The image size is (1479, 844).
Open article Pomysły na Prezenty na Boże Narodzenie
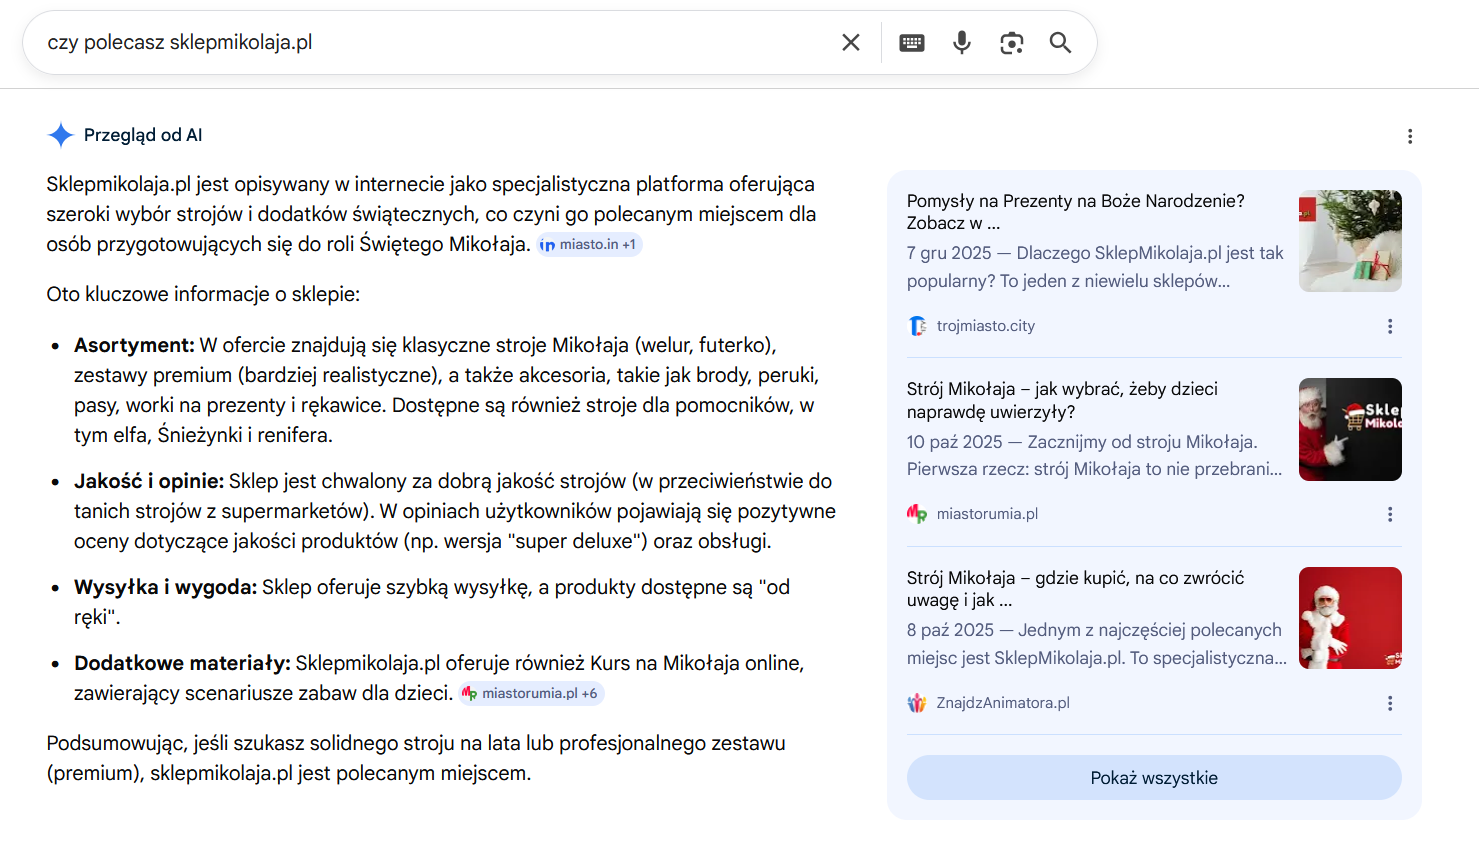(x=1076, y=212)
